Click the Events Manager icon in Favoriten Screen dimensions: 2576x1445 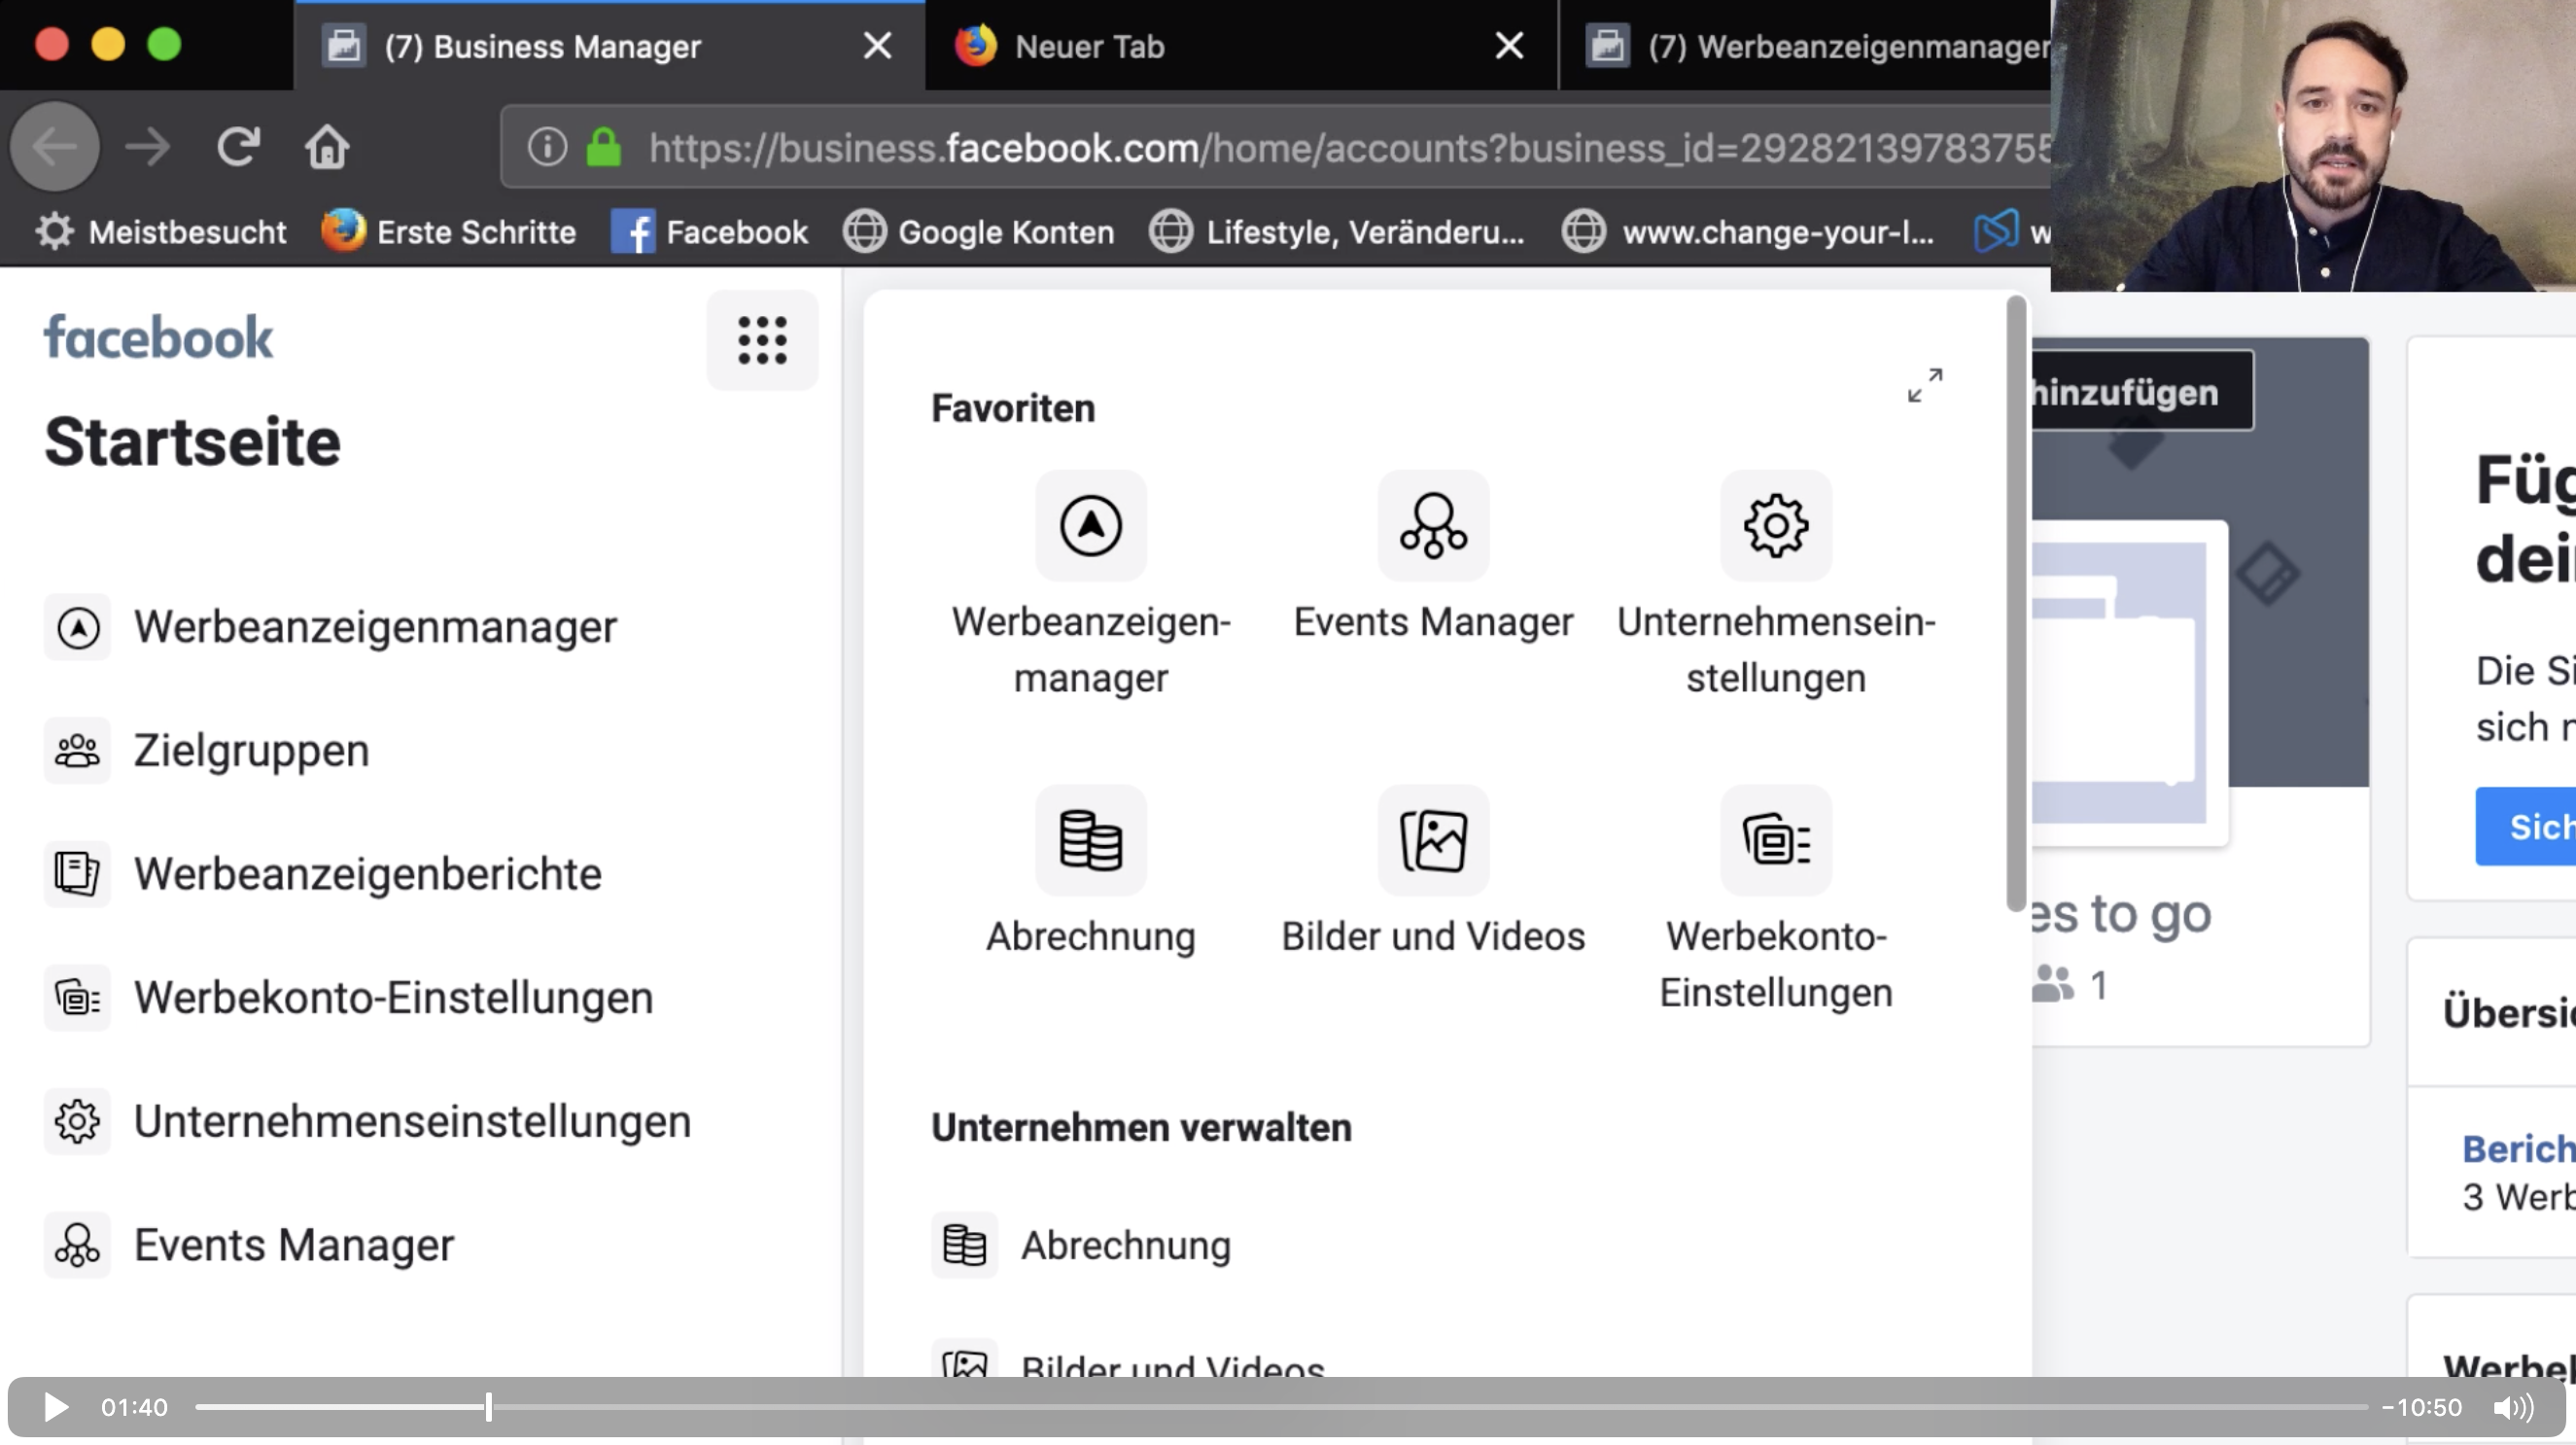1433,526
